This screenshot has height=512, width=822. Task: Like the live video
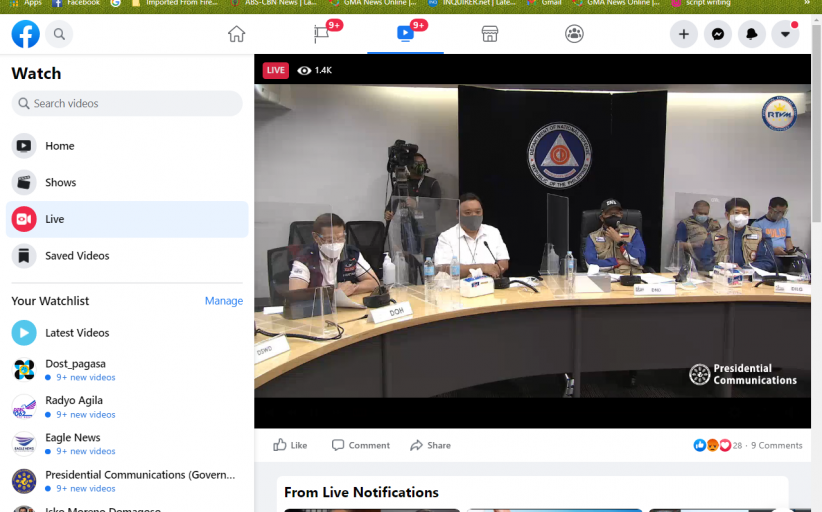pyautogui.click(x=290, y=445)
